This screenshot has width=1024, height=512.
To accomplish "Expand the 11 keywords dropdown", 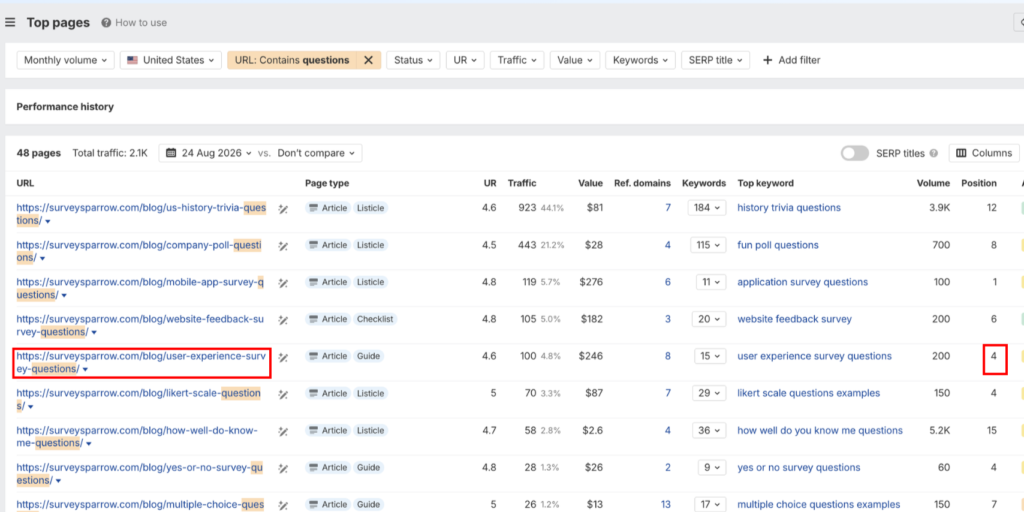I will (710, 282).
